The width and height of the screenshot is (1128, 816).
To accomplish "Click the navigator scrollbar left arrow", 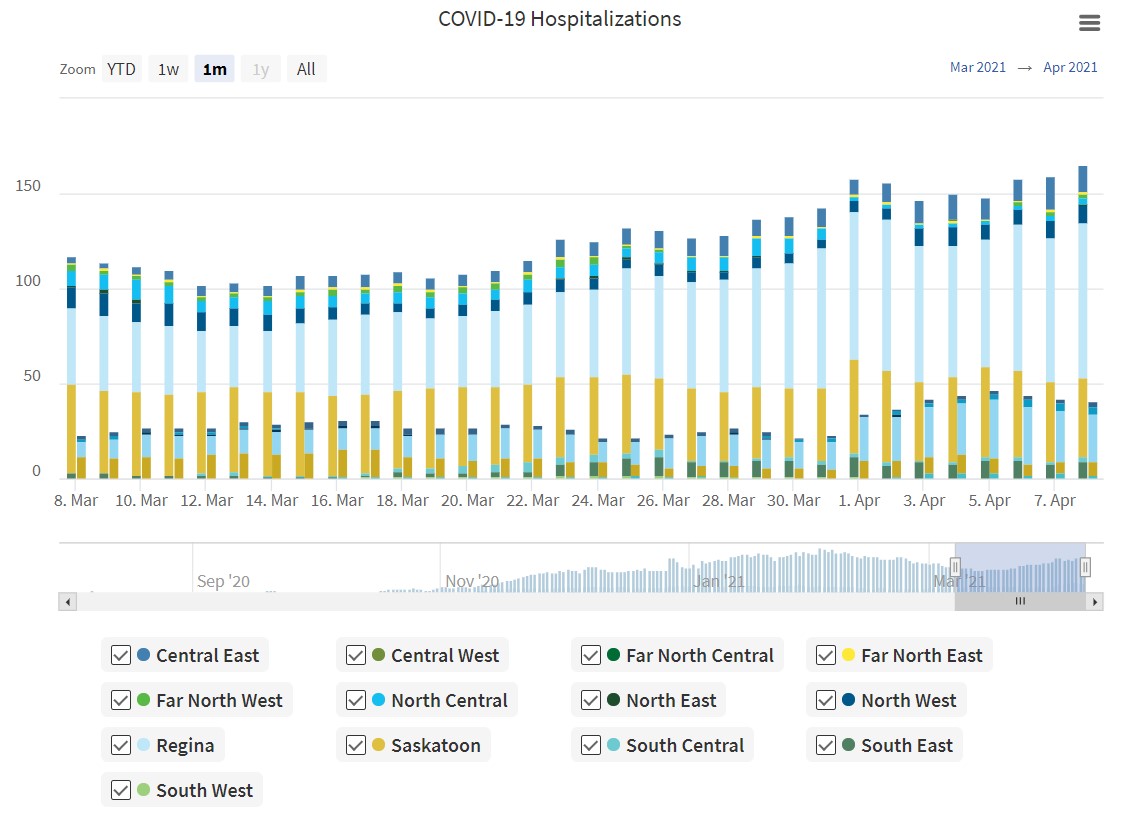I will (x=68, y=602).
